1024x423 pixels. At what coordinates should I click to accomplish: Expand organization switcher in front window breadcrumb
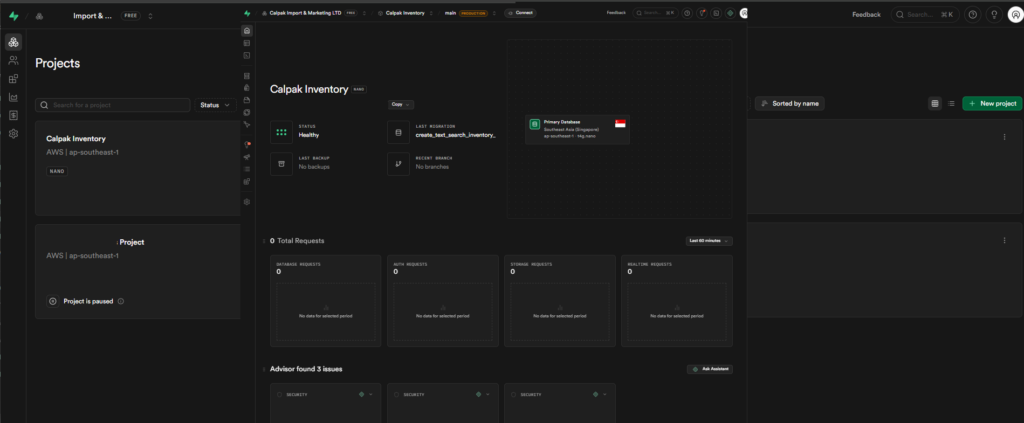pyautogui.click(x=364, y=13)
